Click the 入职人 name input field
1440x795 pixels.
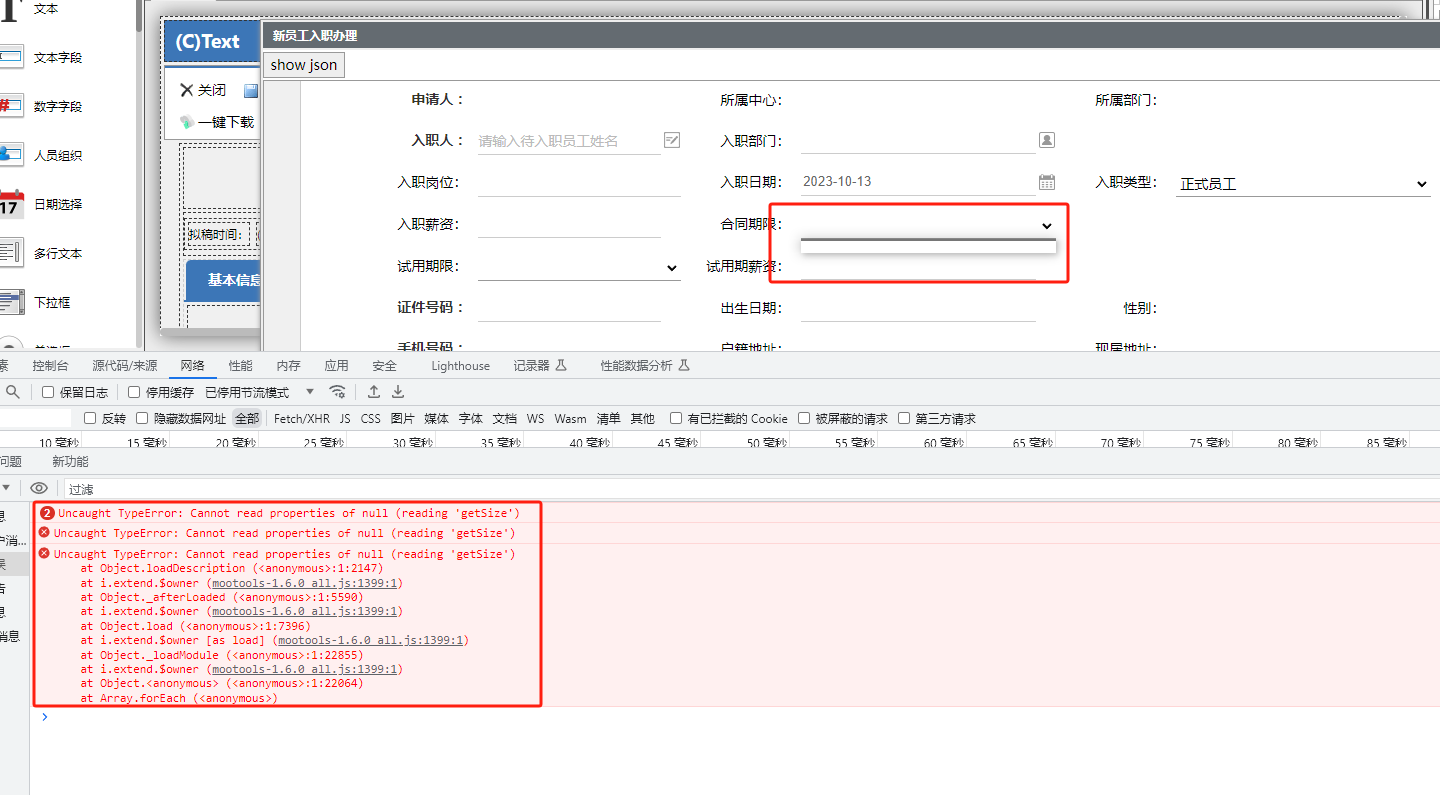[x=569, y=141]
